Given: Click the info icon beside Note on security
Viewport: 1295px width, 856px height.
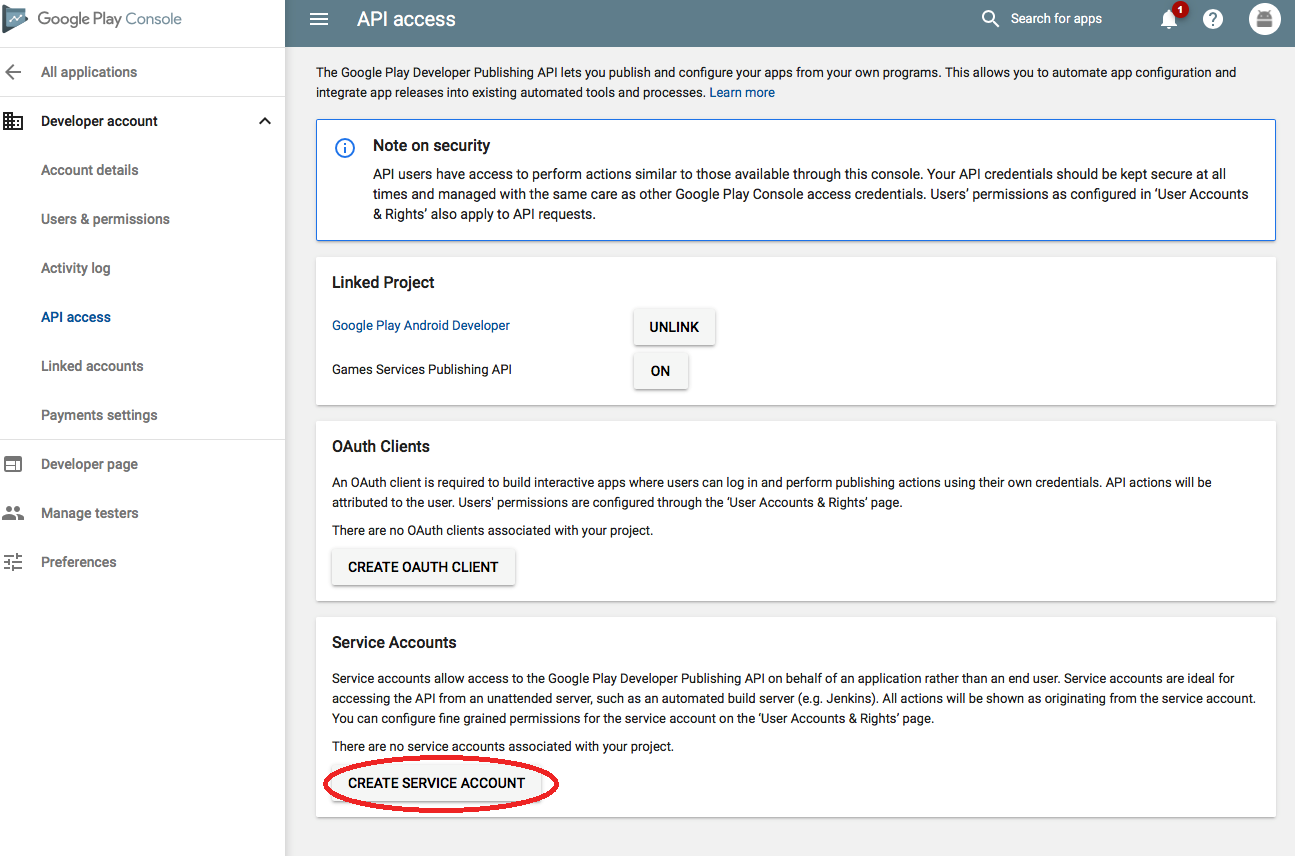Looking at the screenshot, I should pyautogui.click(x=345, y=147).
